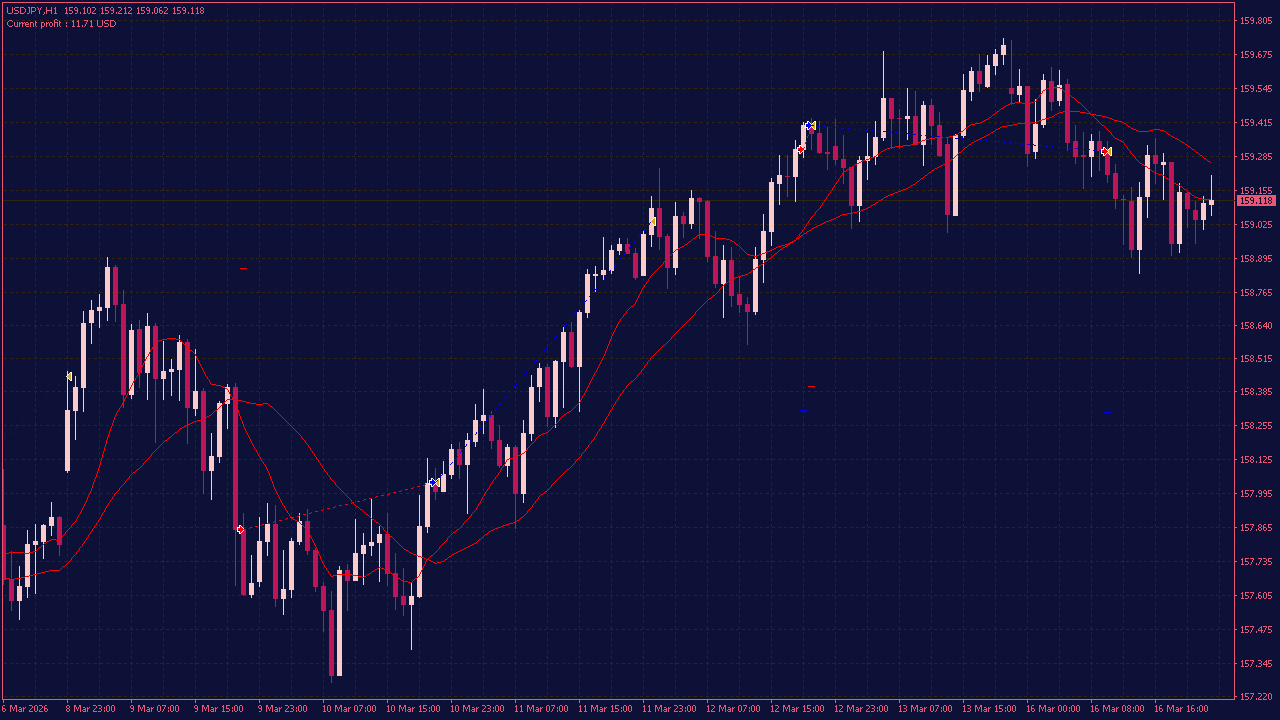Viewport: 1280px width, 720px height.
Task: Pick the 158.385 price level label
Action: click(1256, 392)
